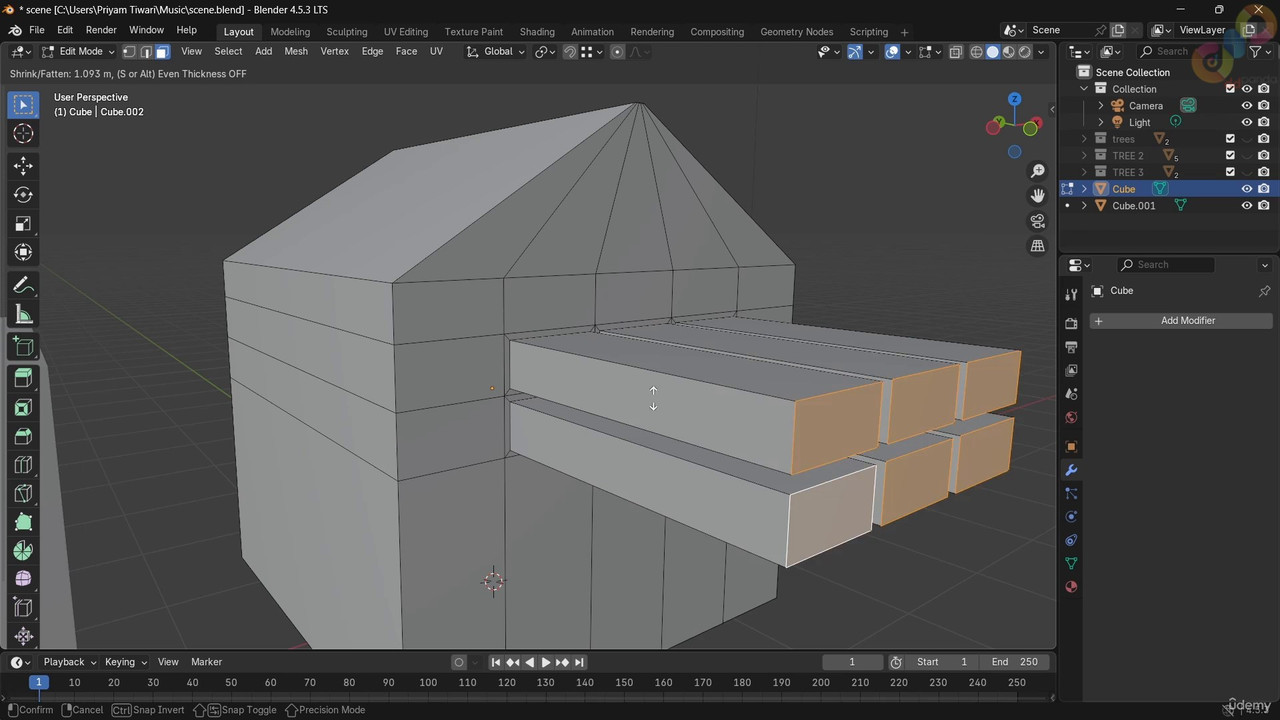Open the File menu
Screen dimensions: 1280x720
coord(37,30)
